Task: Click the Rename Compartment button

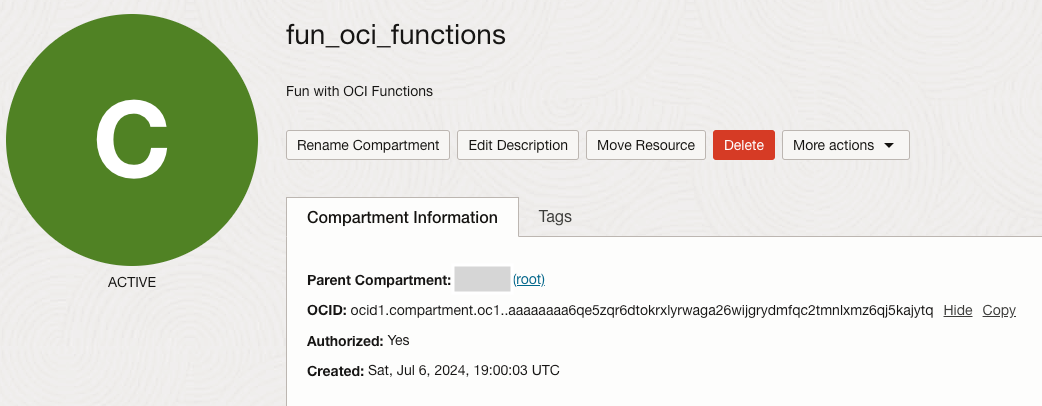Action: click(x=368, y=145)
